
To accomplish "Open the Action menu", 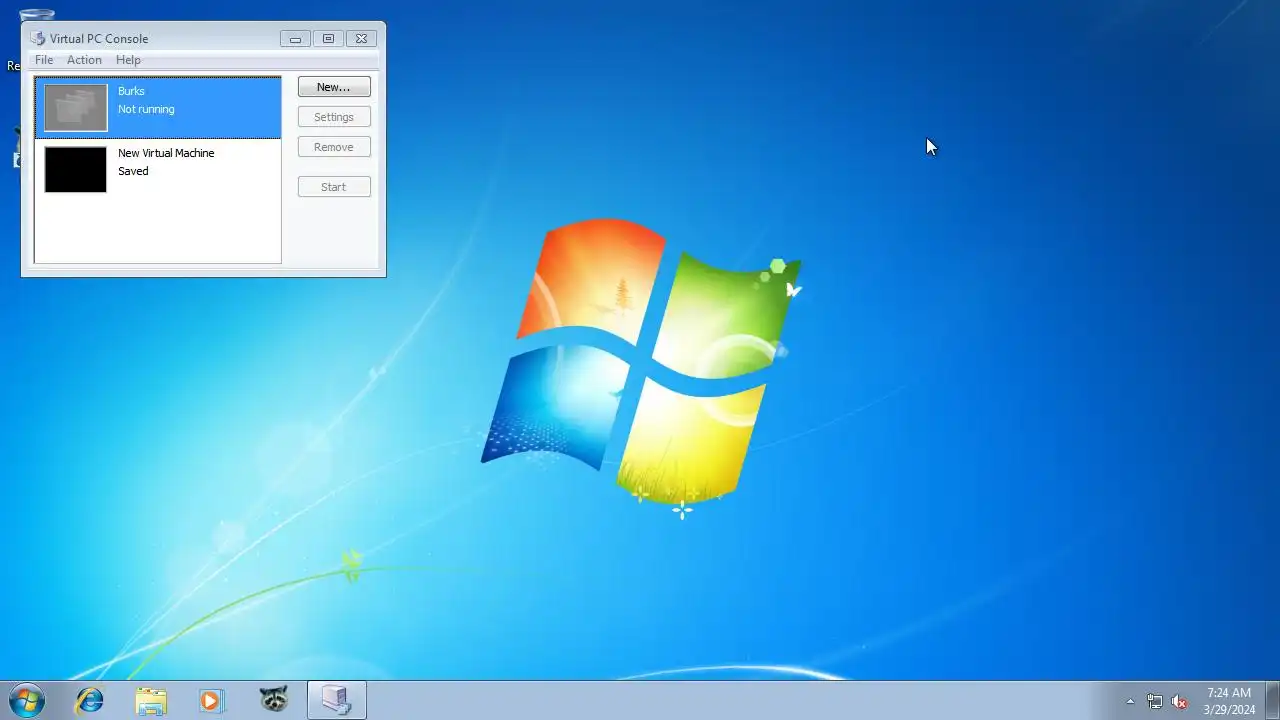I will coord(84,60).
